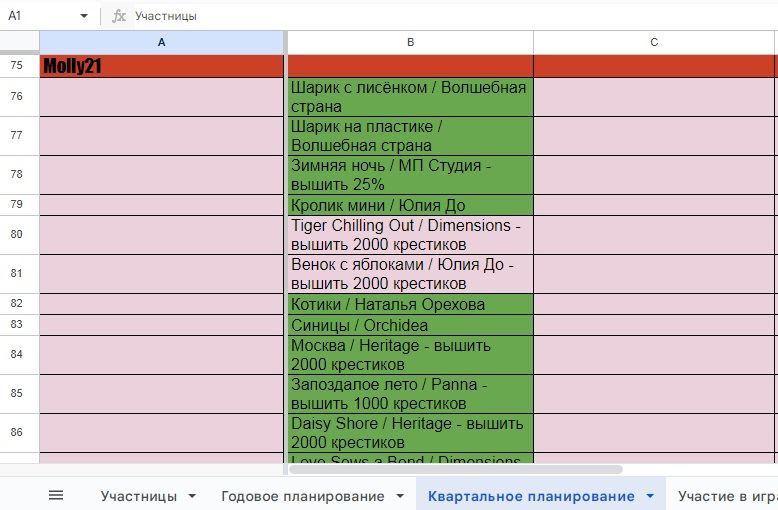Open the Годовое планирование tab dropdown arrow
Image resolution: width=778 pixels, height=510 pixels.
400,496
